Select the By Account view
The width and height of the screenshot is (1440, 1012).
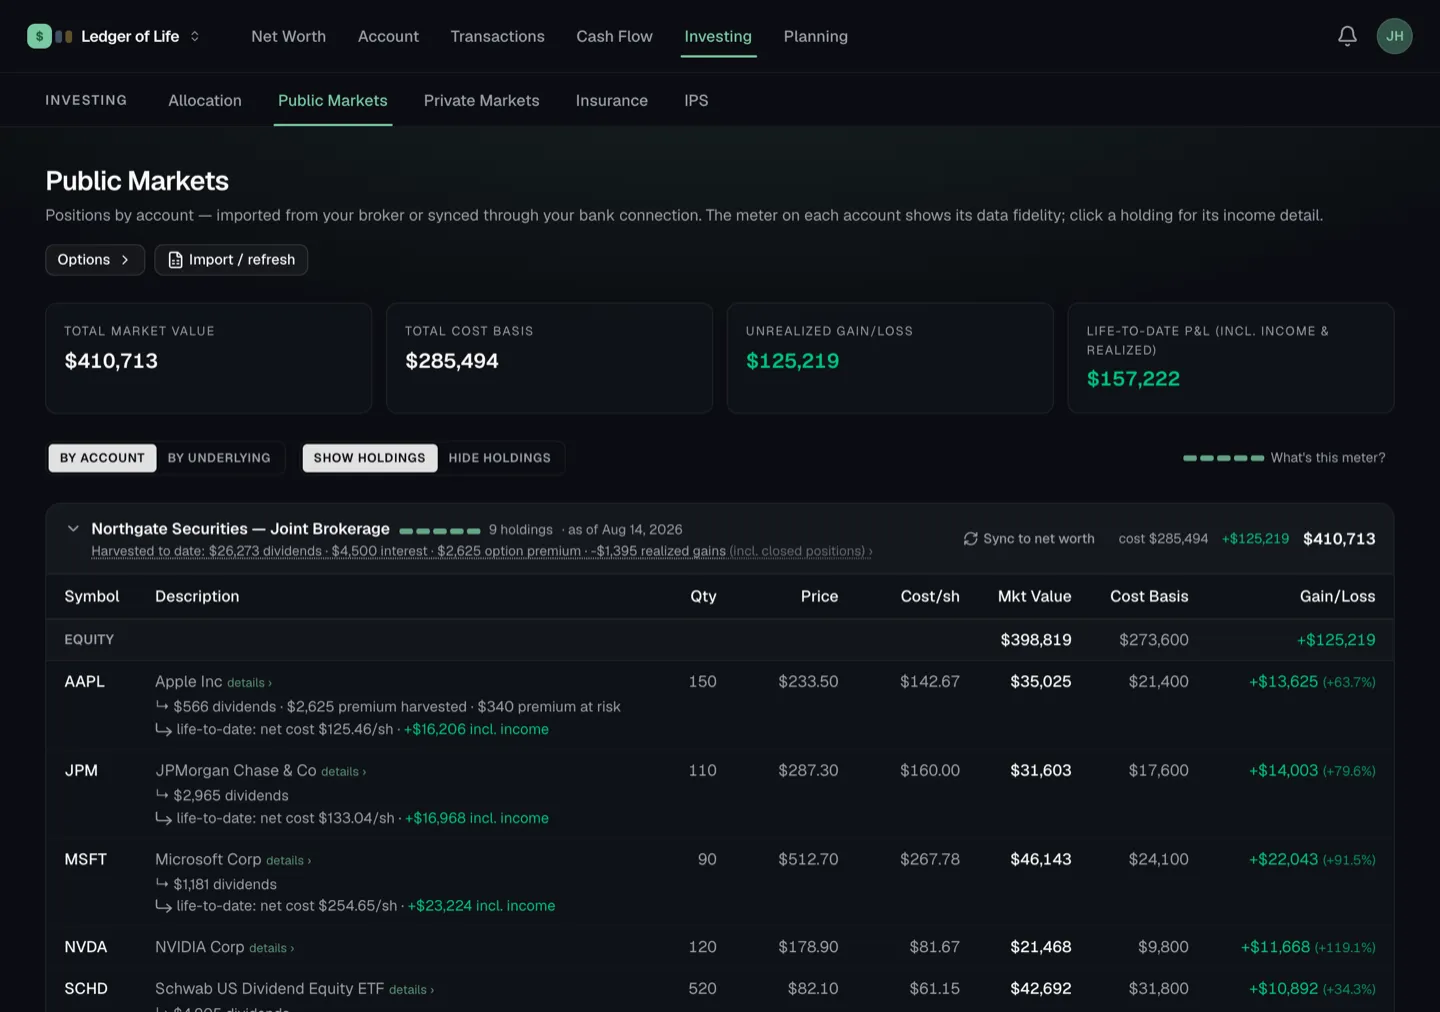pyautogui.click(x=102, y=458)
